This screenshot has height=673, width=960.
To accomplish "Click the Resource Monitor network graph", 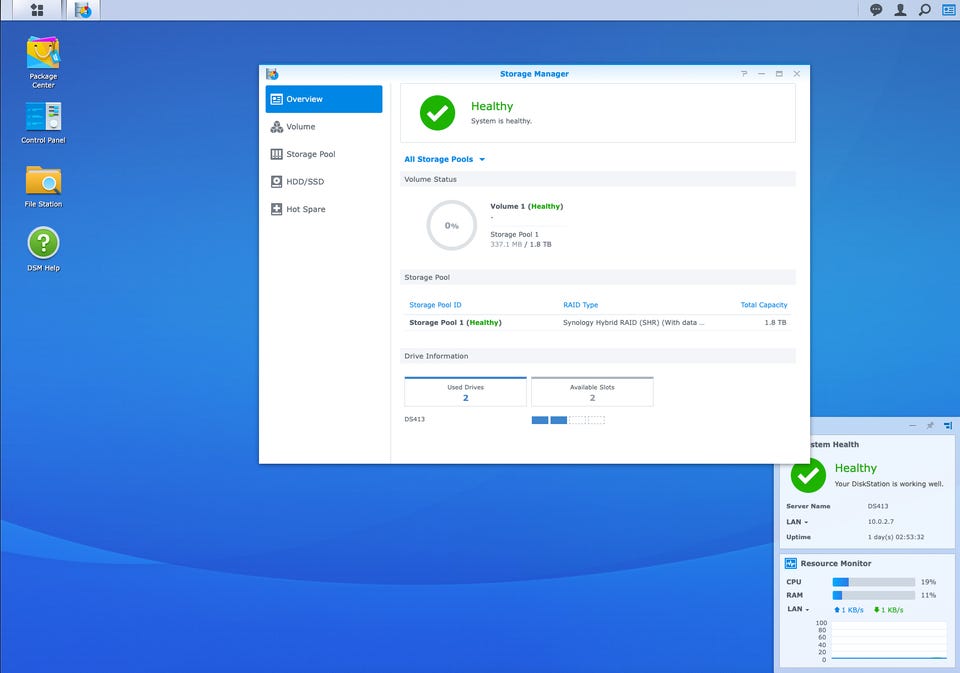I will pos(888,641).
